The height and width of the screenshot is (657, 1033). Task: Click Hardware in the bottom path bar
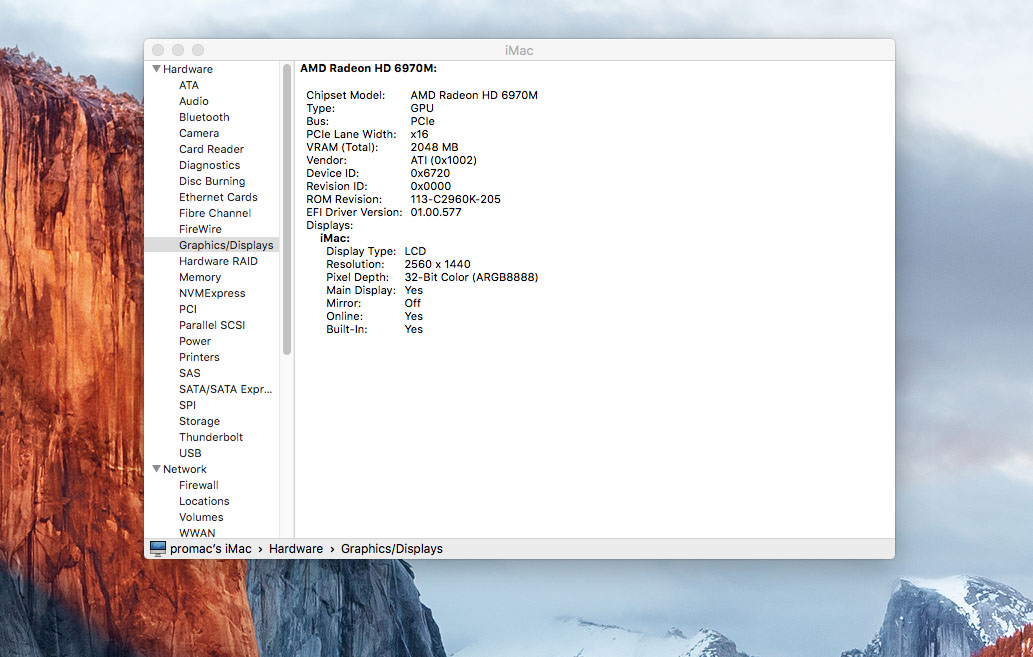point(296,549)
